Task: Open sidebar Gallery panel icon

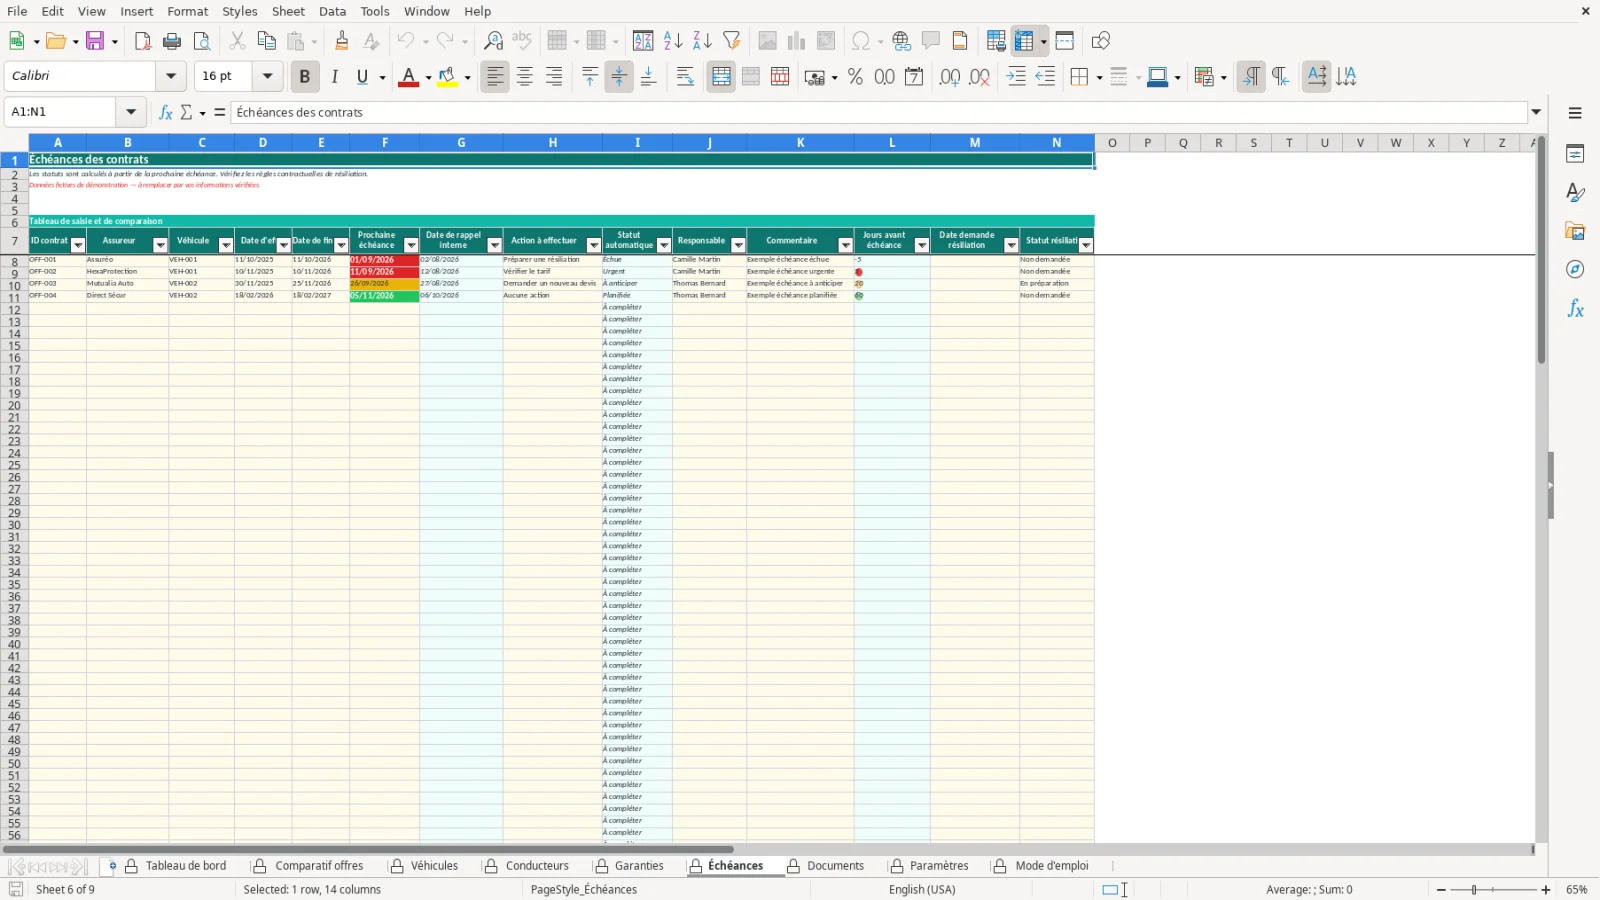Action: click(x=1575, y=231)
